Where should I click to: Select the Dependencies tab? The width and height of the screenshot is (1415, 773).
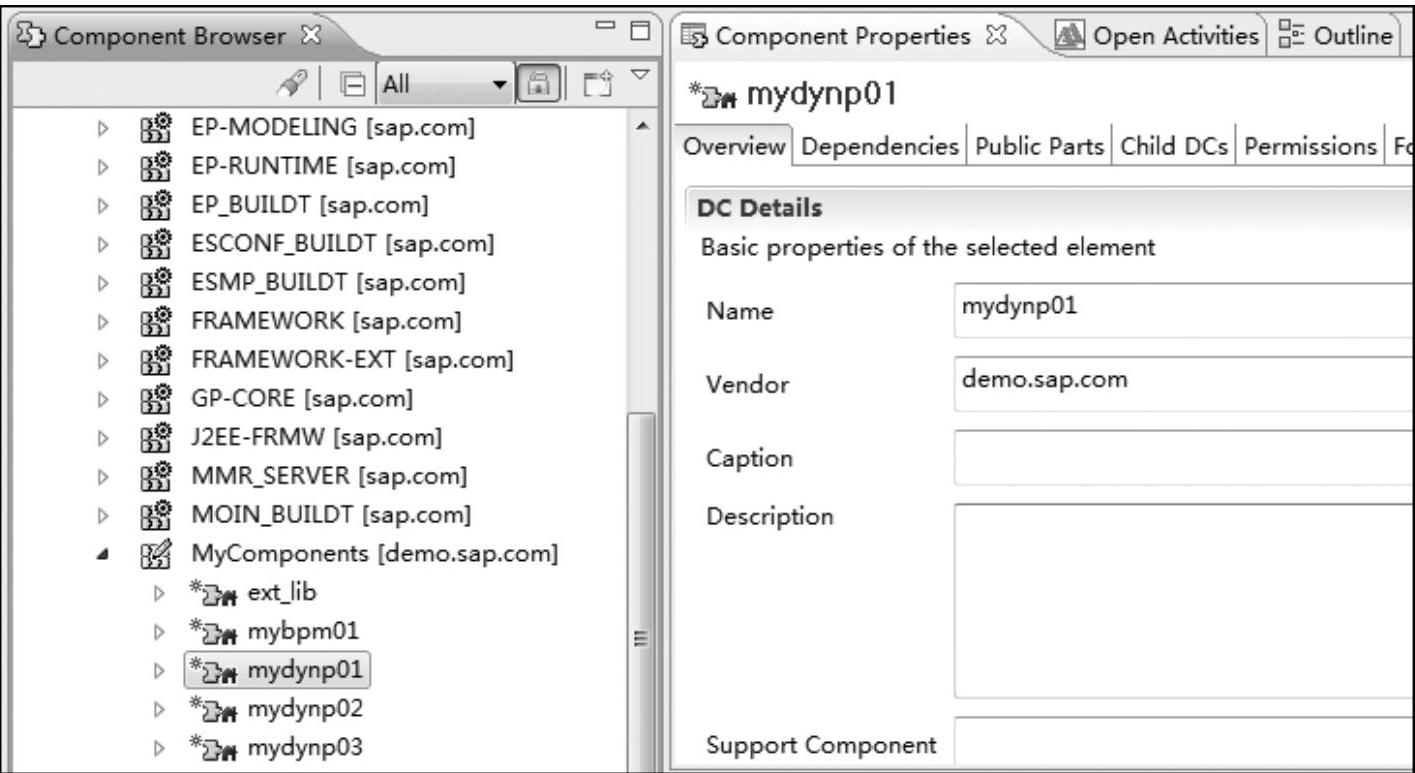pos(878,145)
